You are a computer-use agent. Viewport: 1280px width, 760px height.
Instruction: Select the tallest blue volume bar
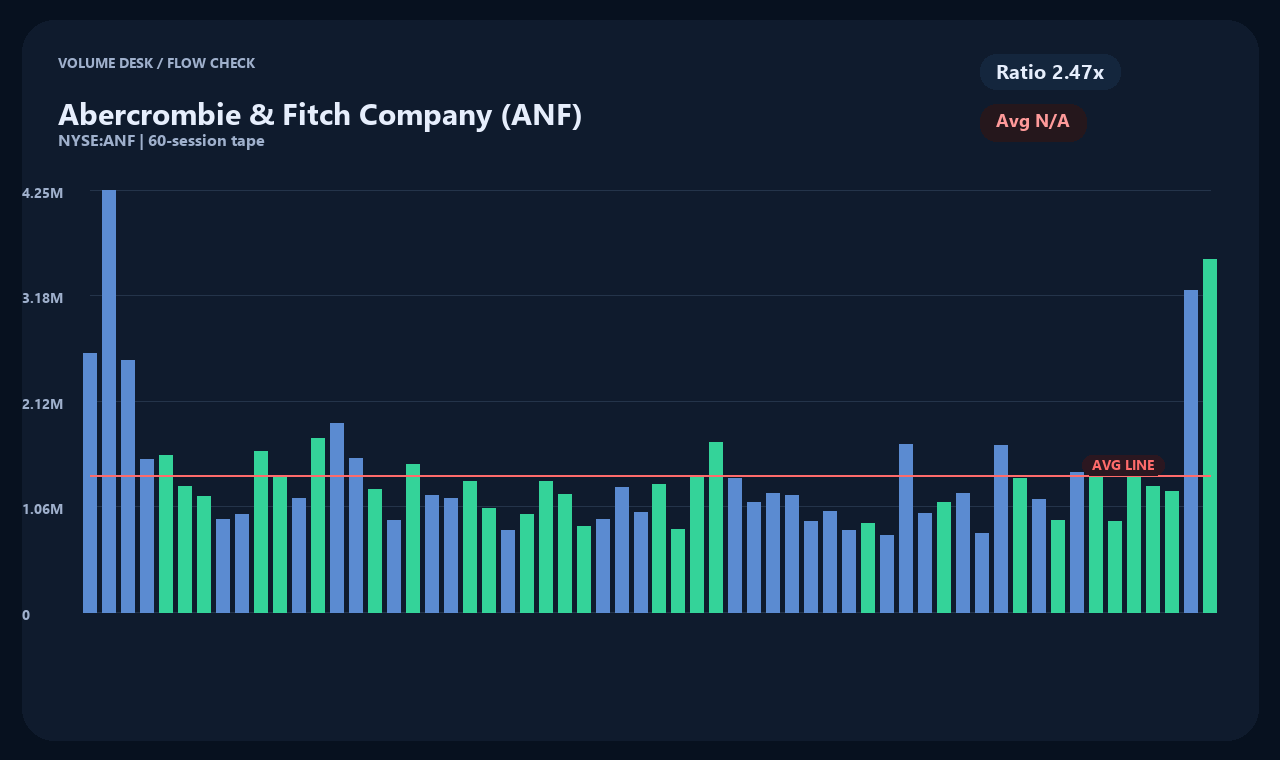click(x=109, y=401)
